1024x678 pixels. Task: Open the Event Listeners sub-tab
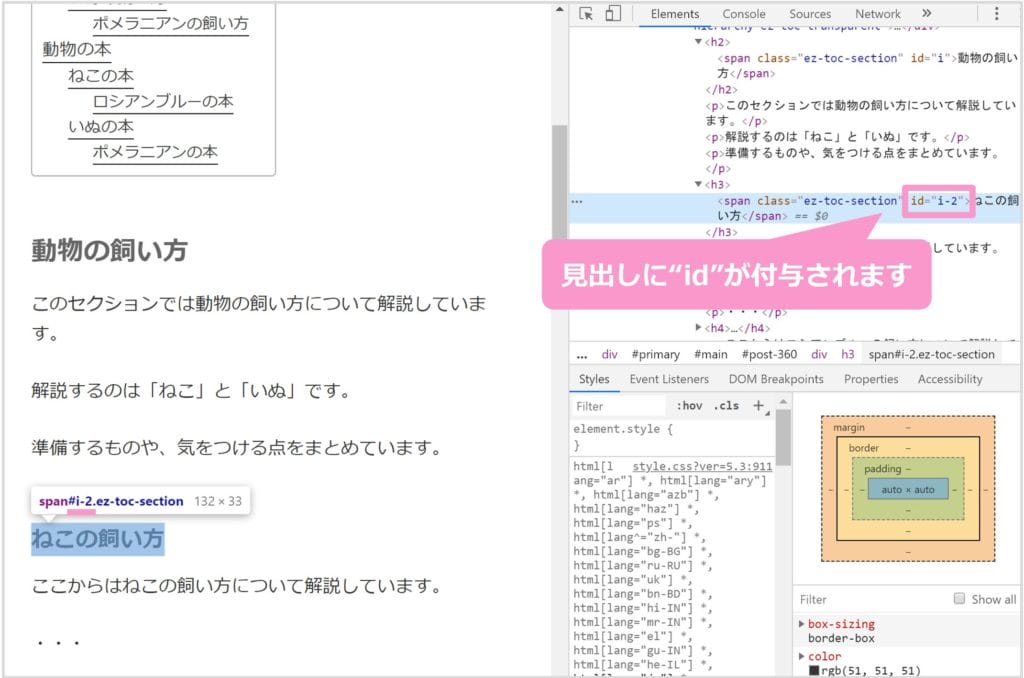(669, 379)
